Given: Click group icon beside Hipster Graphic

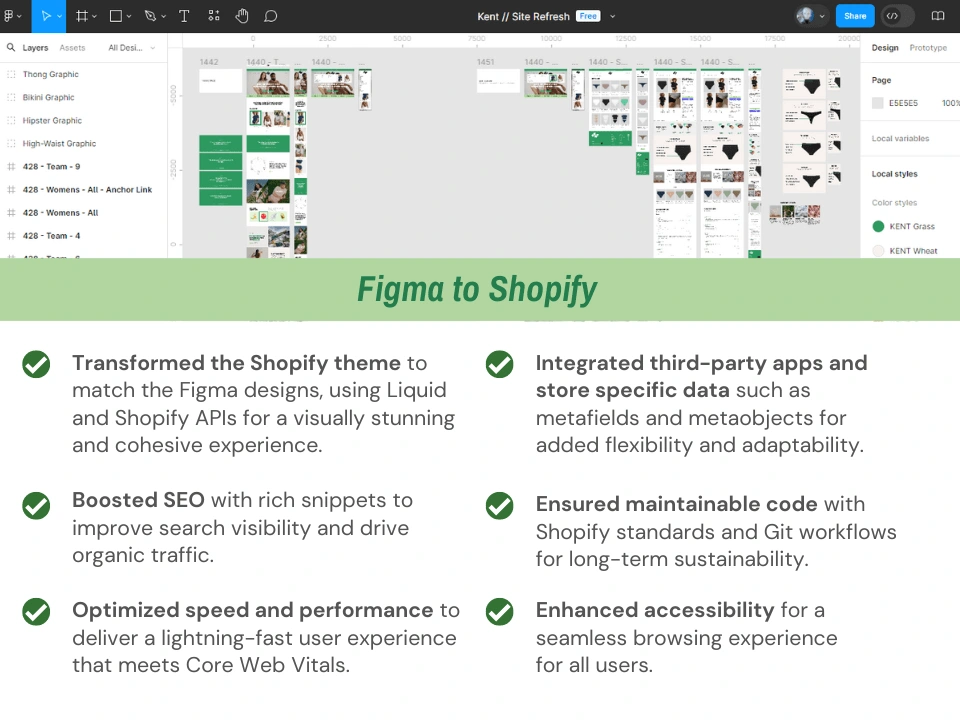Looking at the screenshot, I should pos(11,121).
